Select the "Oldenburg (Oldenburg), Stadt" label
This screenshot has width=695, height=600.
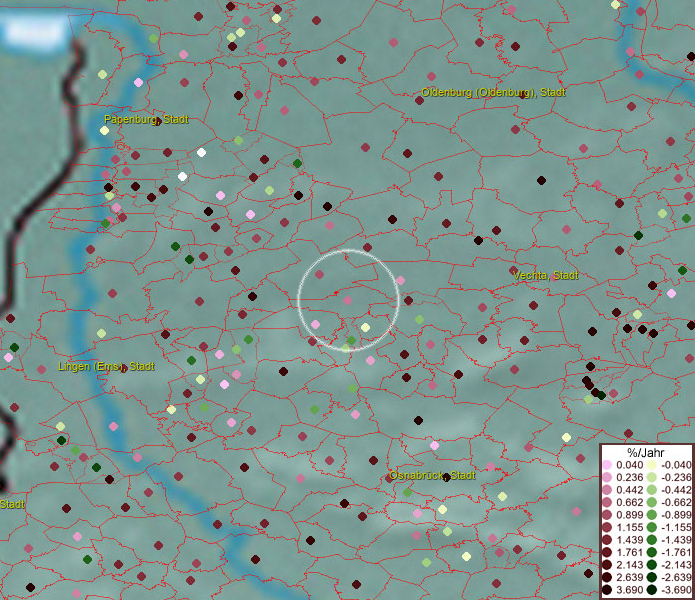point(493,93)
